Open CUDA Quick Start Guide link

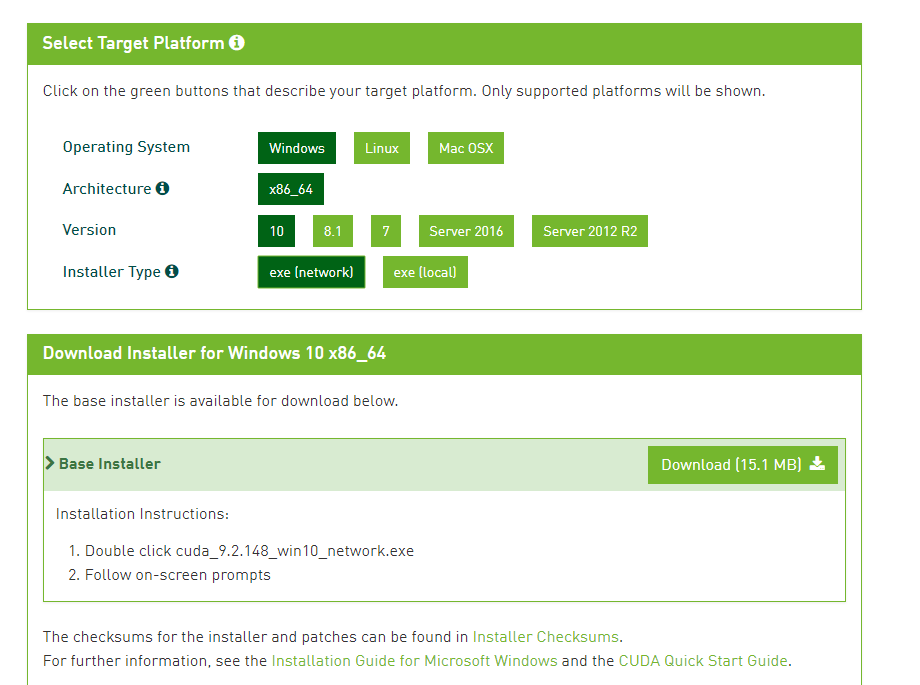pos(703,661)
